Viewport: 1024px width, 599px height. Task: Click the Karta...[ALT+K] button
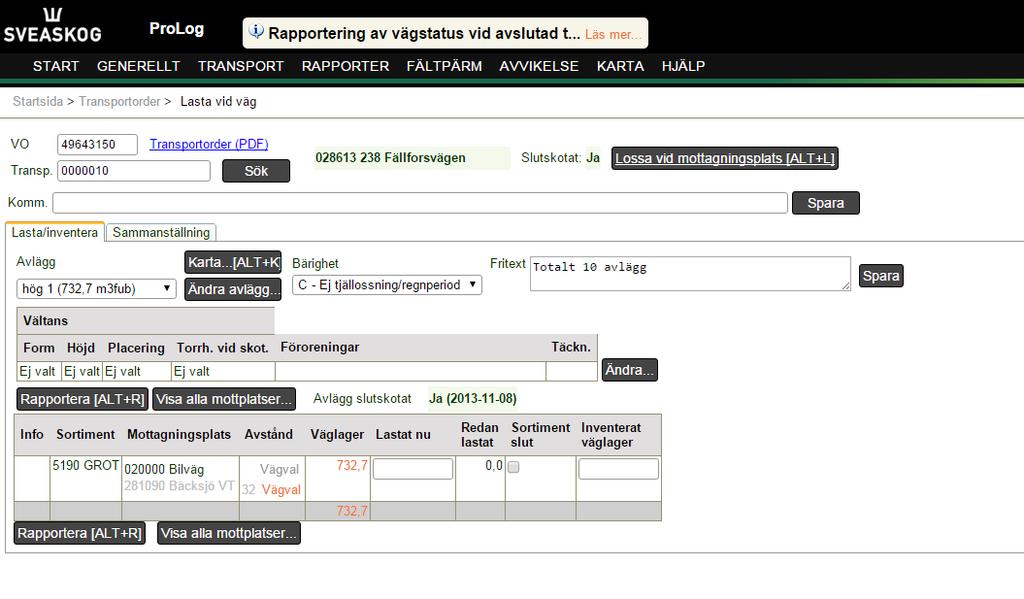pyautogui.click(x=233, y=263)
